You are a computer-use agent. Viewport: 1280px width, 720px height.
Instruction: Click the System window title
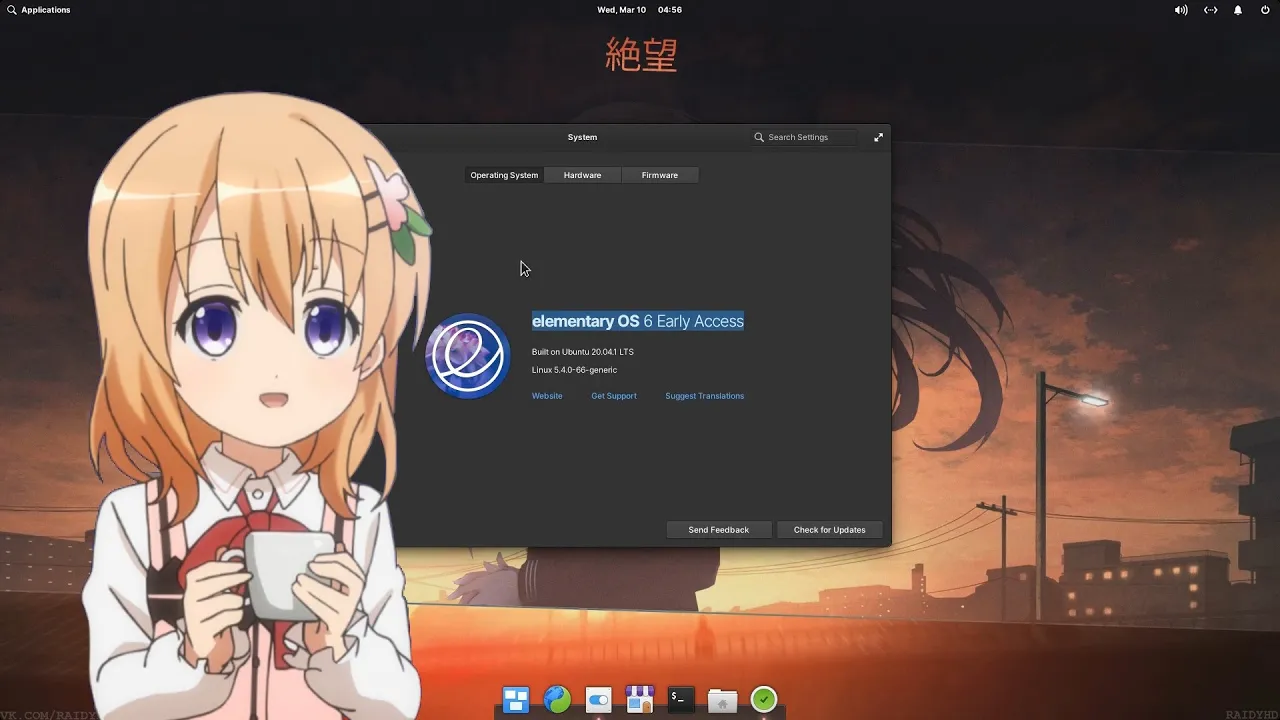coord(582,137)
